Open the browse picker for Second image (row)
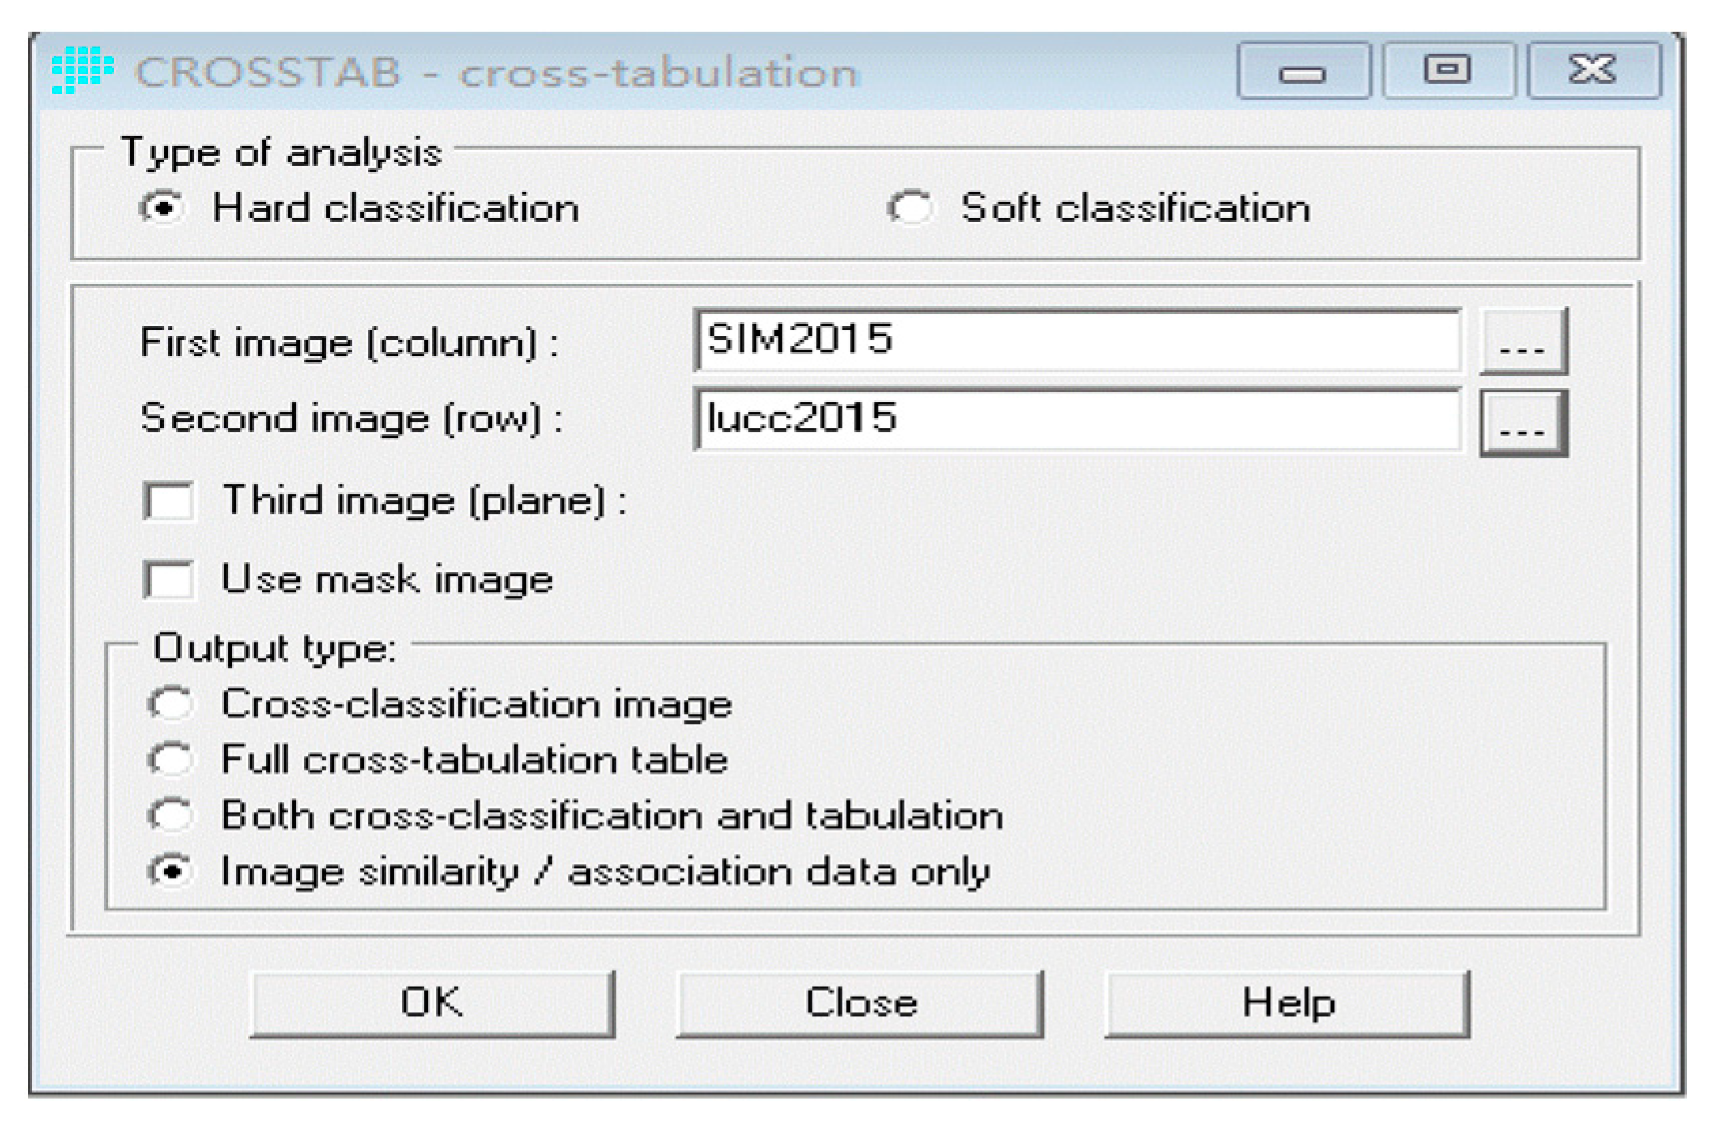Image resolution: width=1717 pixels, height=1128 pixels. [1522, 423]
